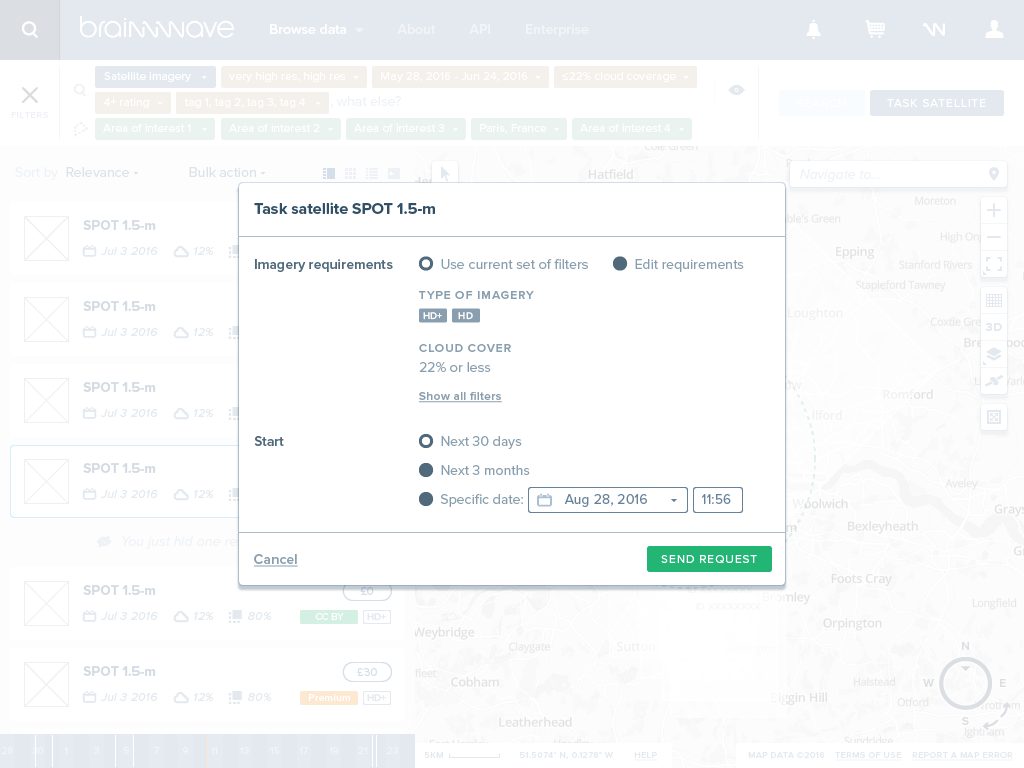Expand the Browse data menu

pyautogui.click(x=315, y=29)
